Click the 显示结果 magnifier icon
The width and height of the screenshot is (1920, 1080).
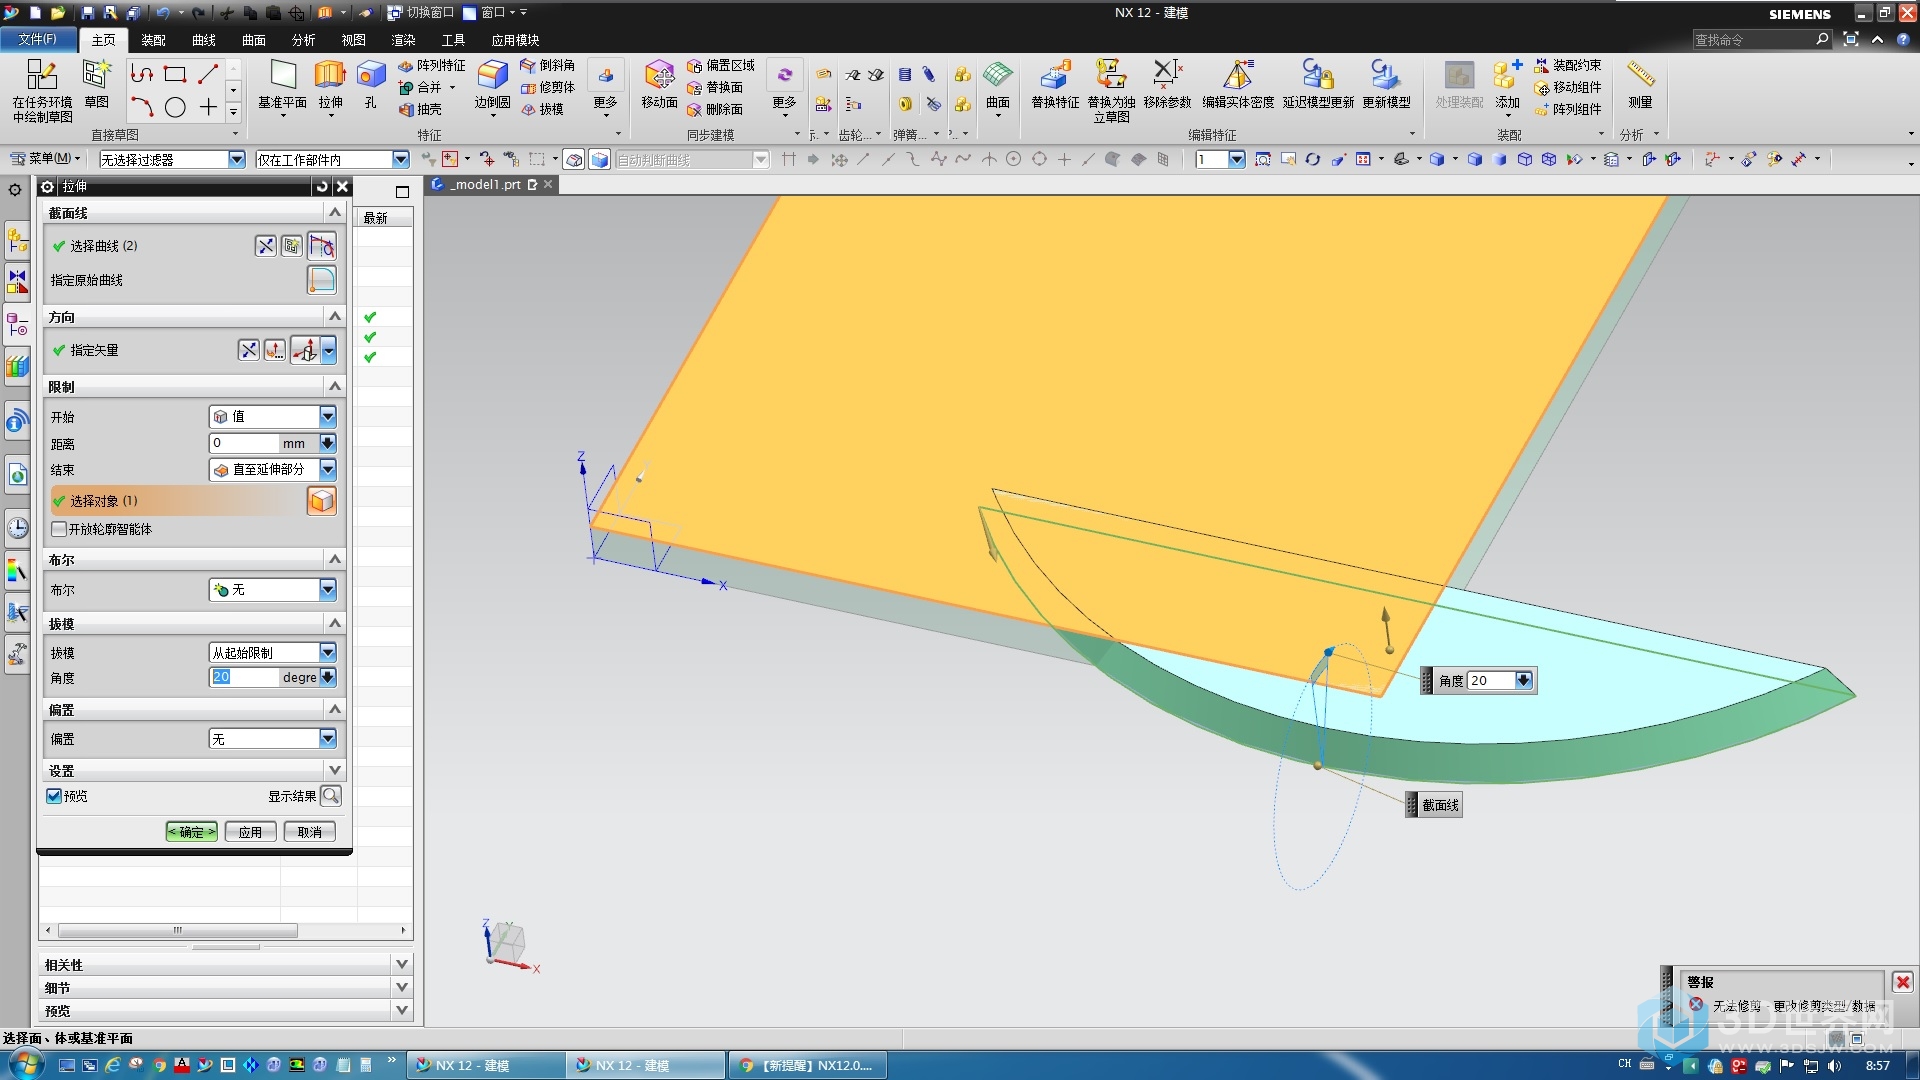click(x=331, y=796)
